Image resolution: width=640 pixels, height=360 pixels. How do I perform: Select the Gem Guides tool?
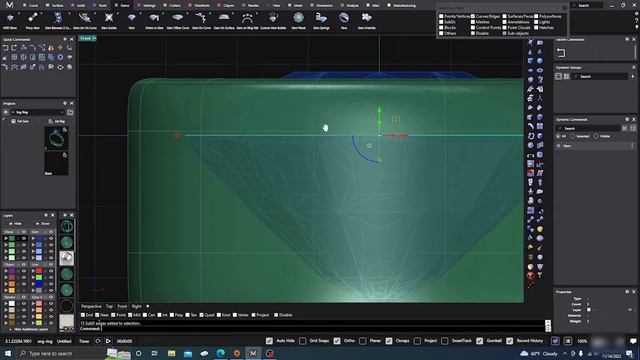coord(109,20)
